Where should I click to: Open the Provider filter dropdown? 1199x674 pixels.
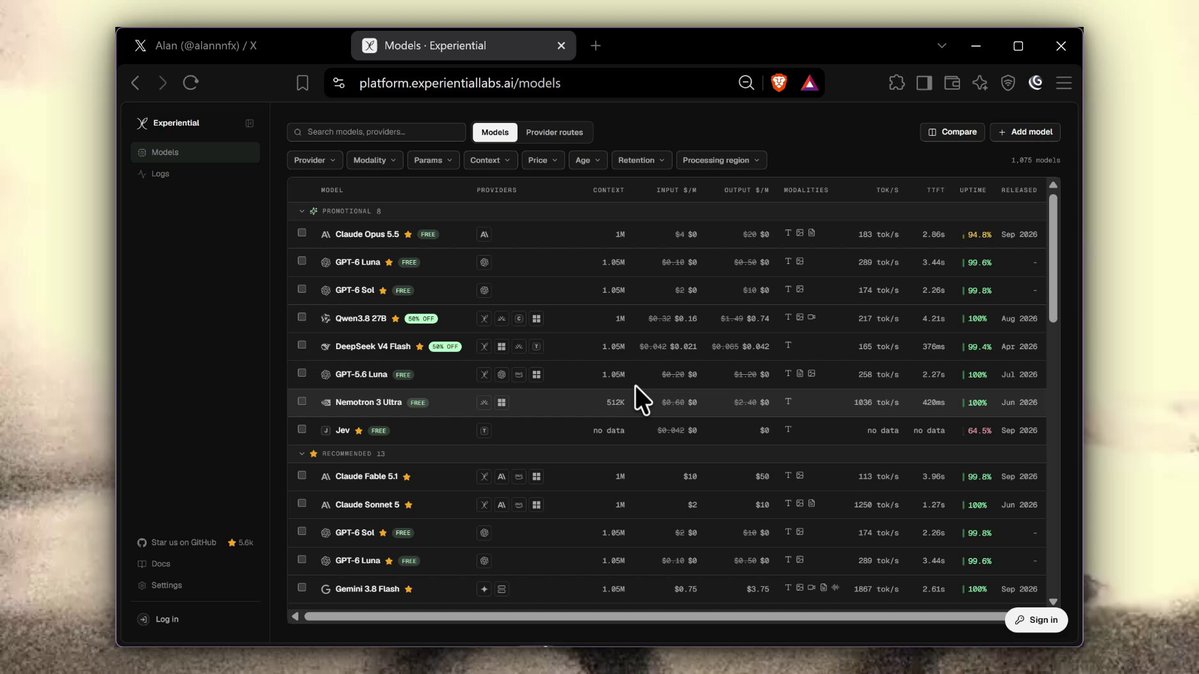[x=314, y=160]
